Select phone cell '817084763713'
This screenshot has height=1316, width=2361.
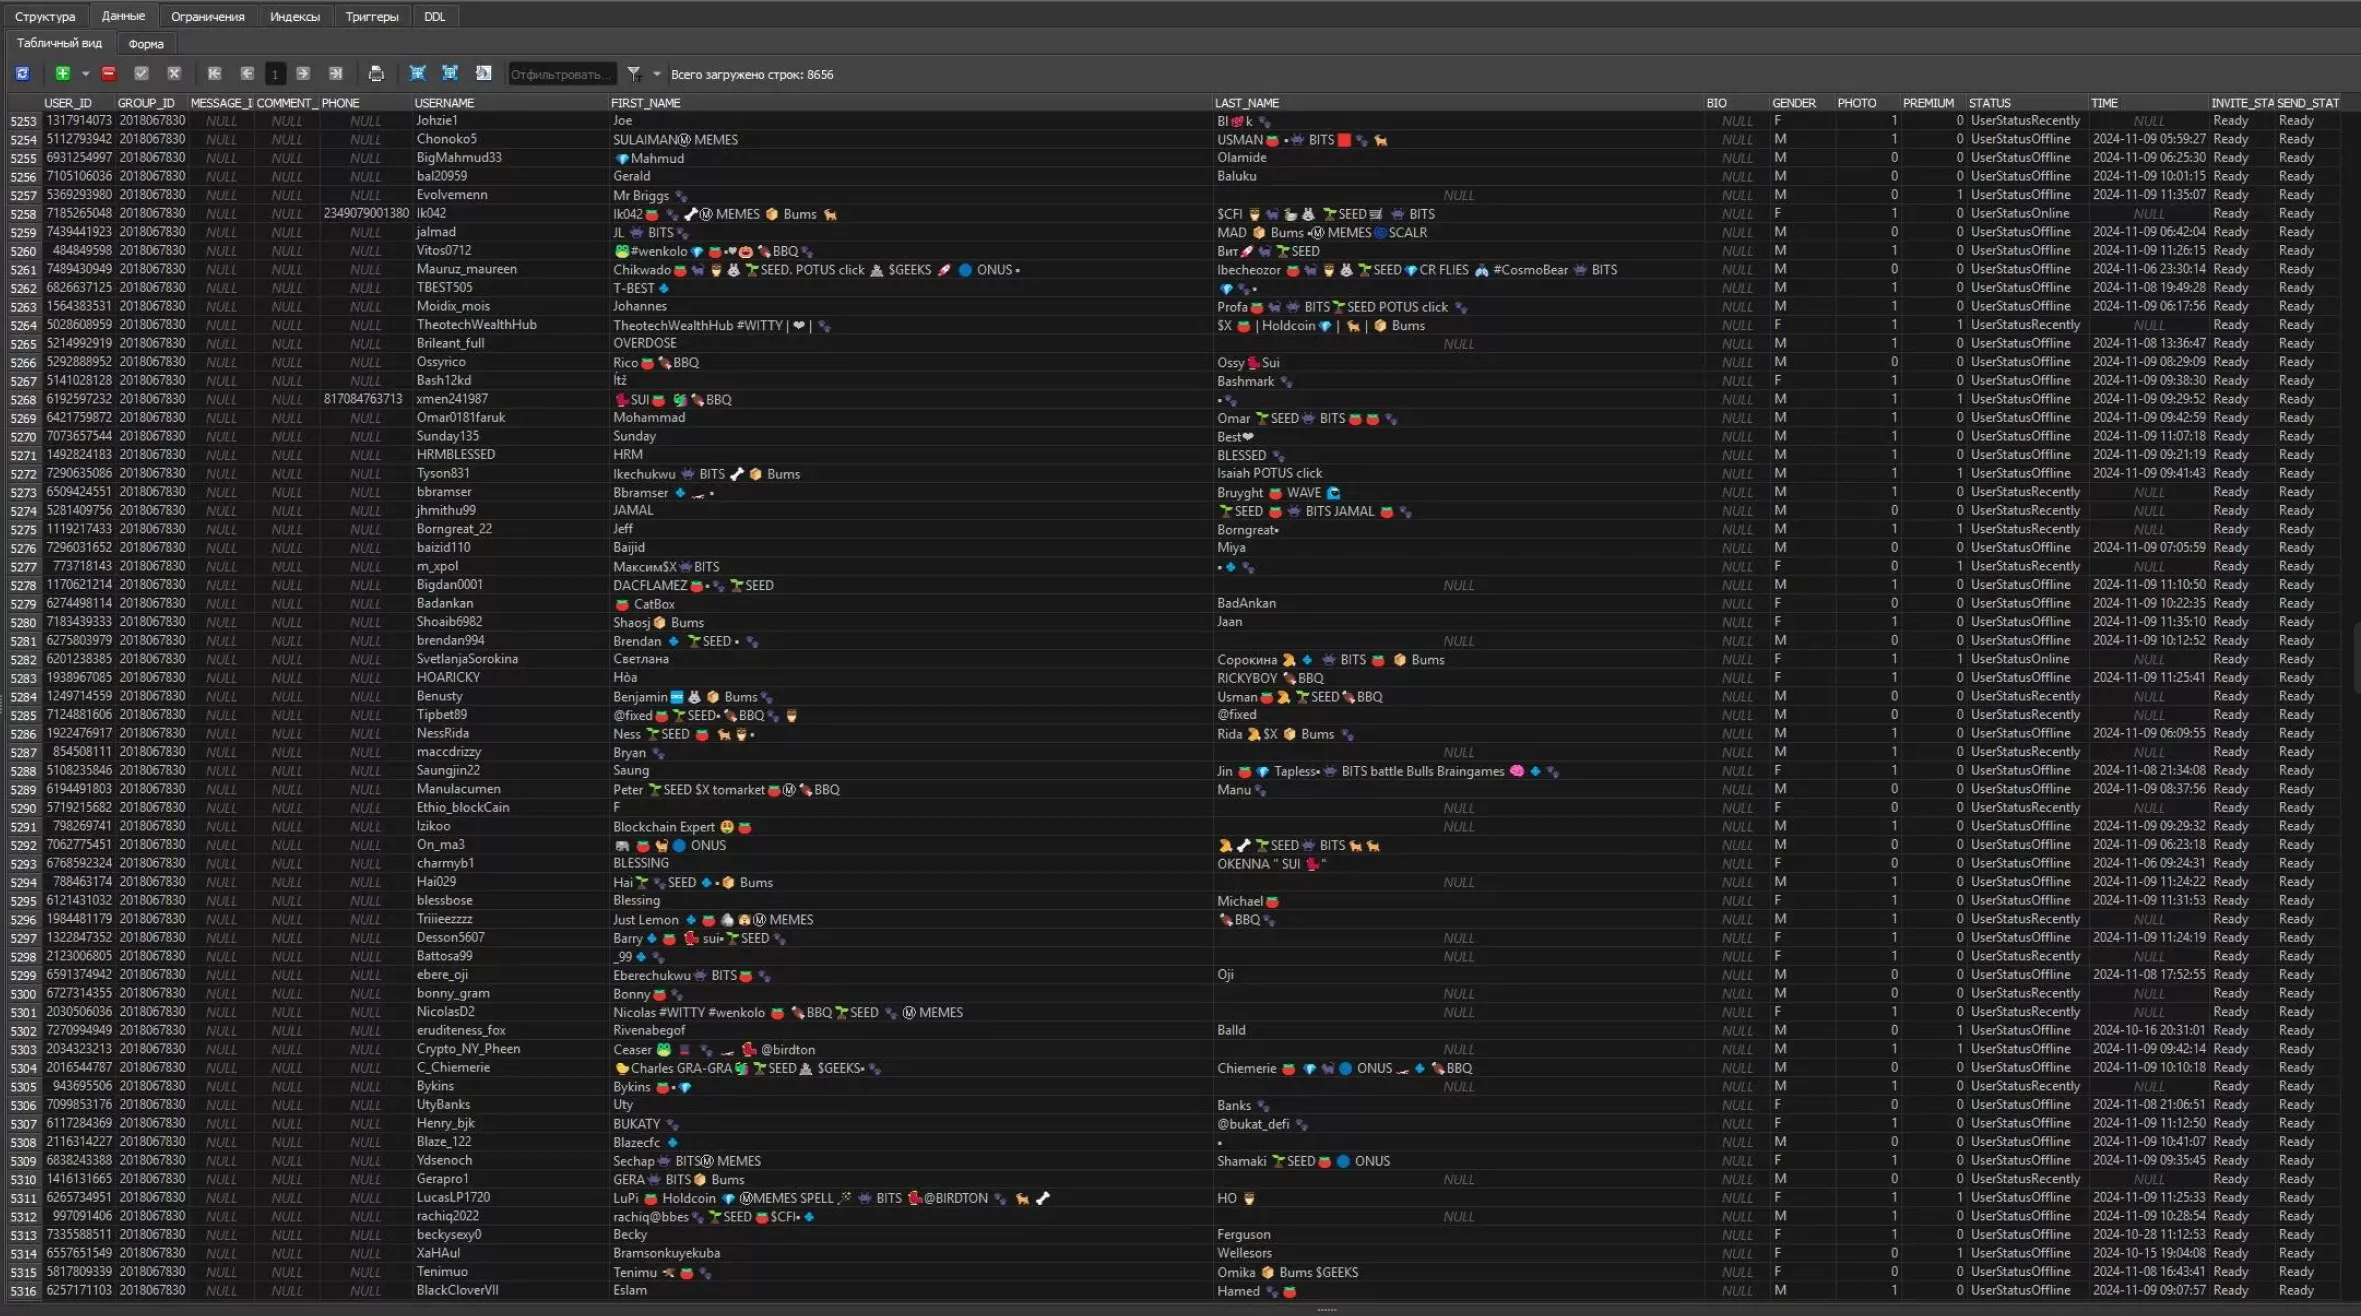point(366,399)
